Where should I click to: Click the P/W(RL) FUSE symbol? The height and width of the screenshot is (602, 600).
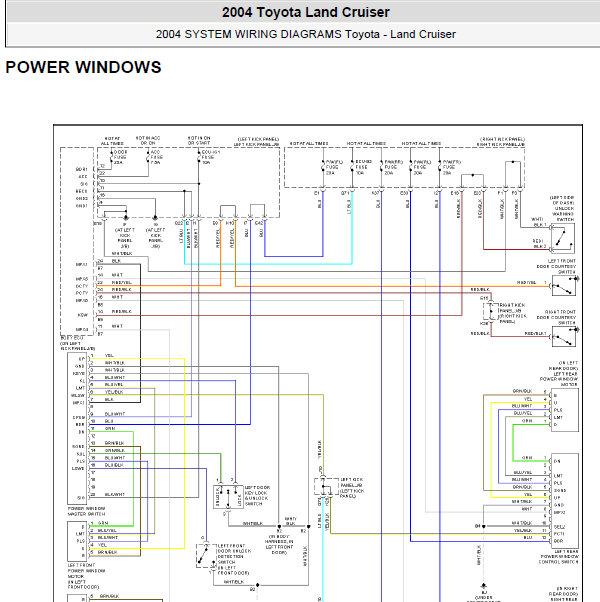pyautogui.click(x=411, y=167)
